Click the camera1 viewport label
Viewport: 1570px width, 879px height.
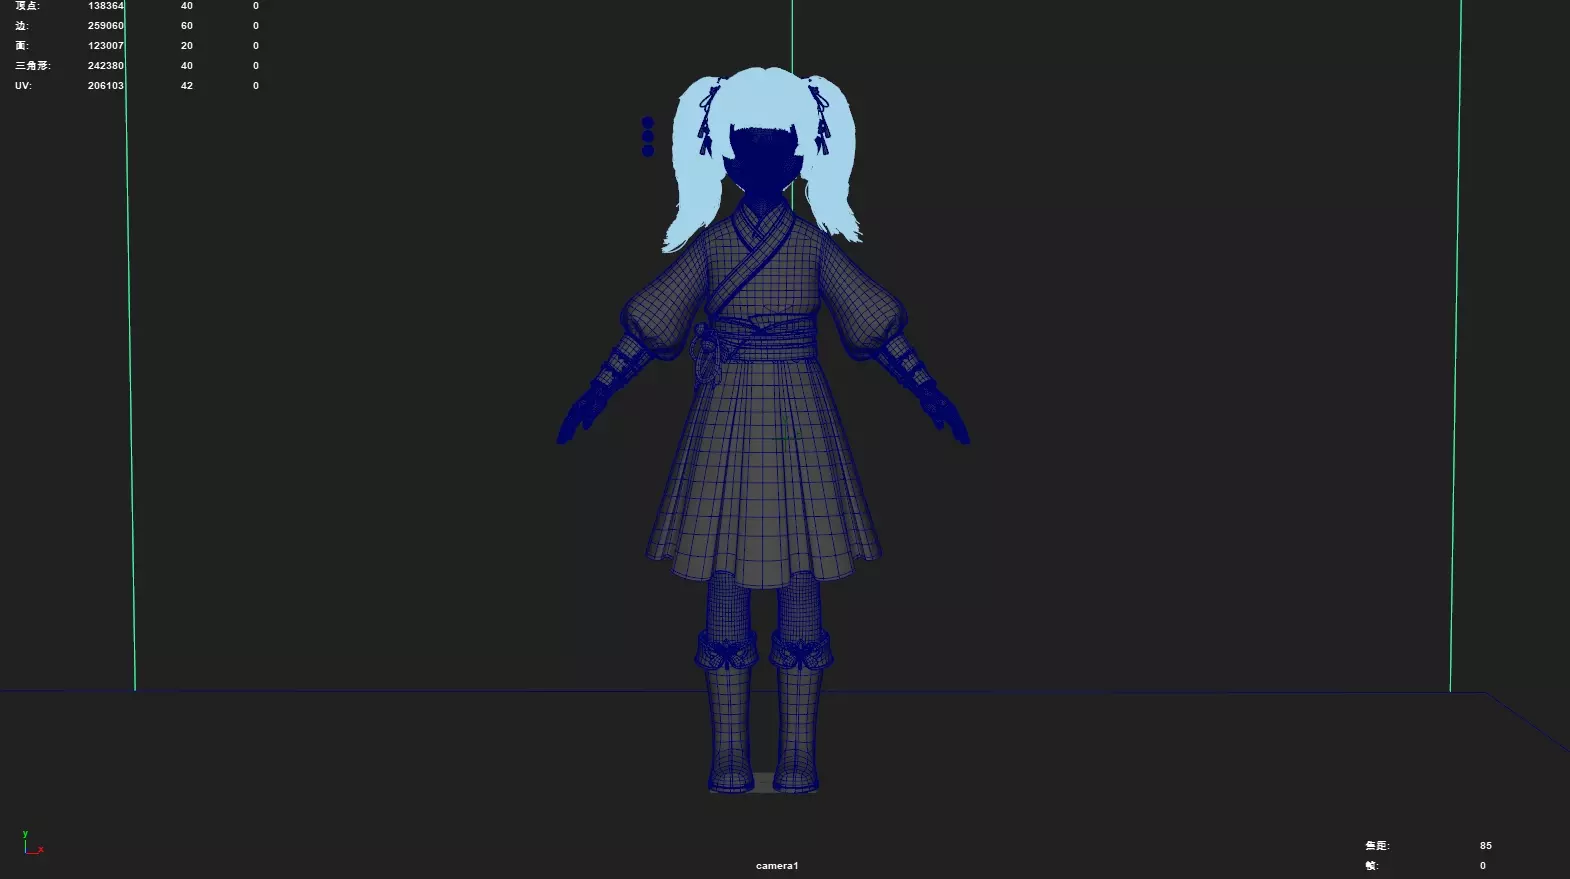pos(777,866)
